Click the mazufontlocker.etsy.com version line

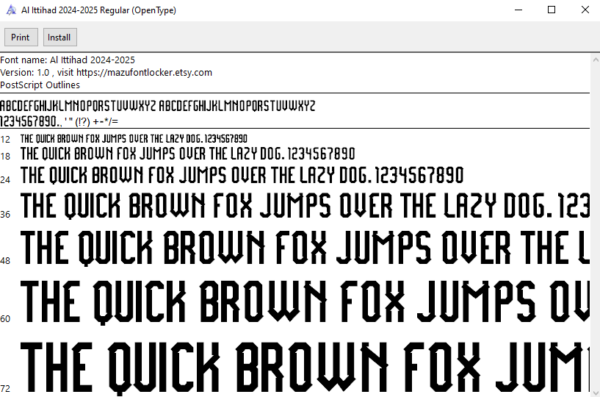pyautogui.click(x=106, y=72)
